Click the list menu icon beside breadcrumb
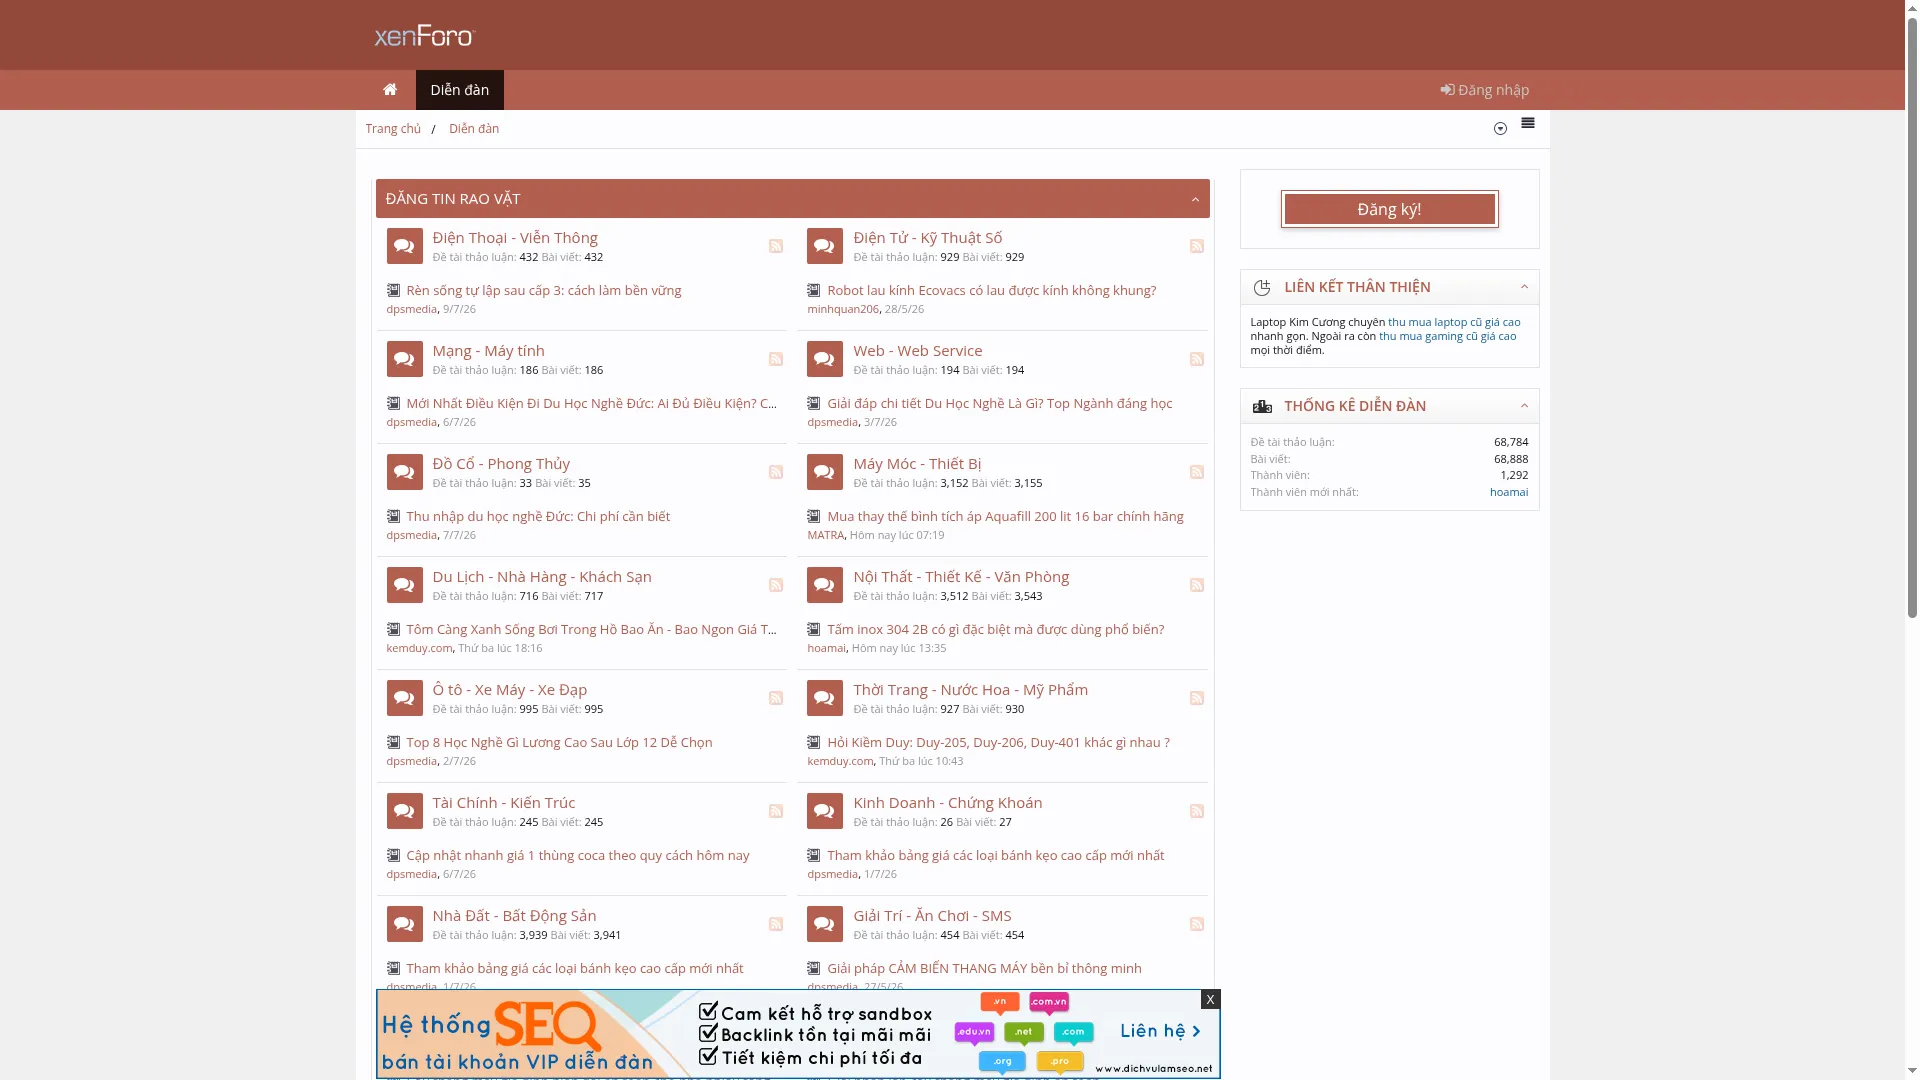Viewport: 1920px width, 1080px height. pos(1528,123)
